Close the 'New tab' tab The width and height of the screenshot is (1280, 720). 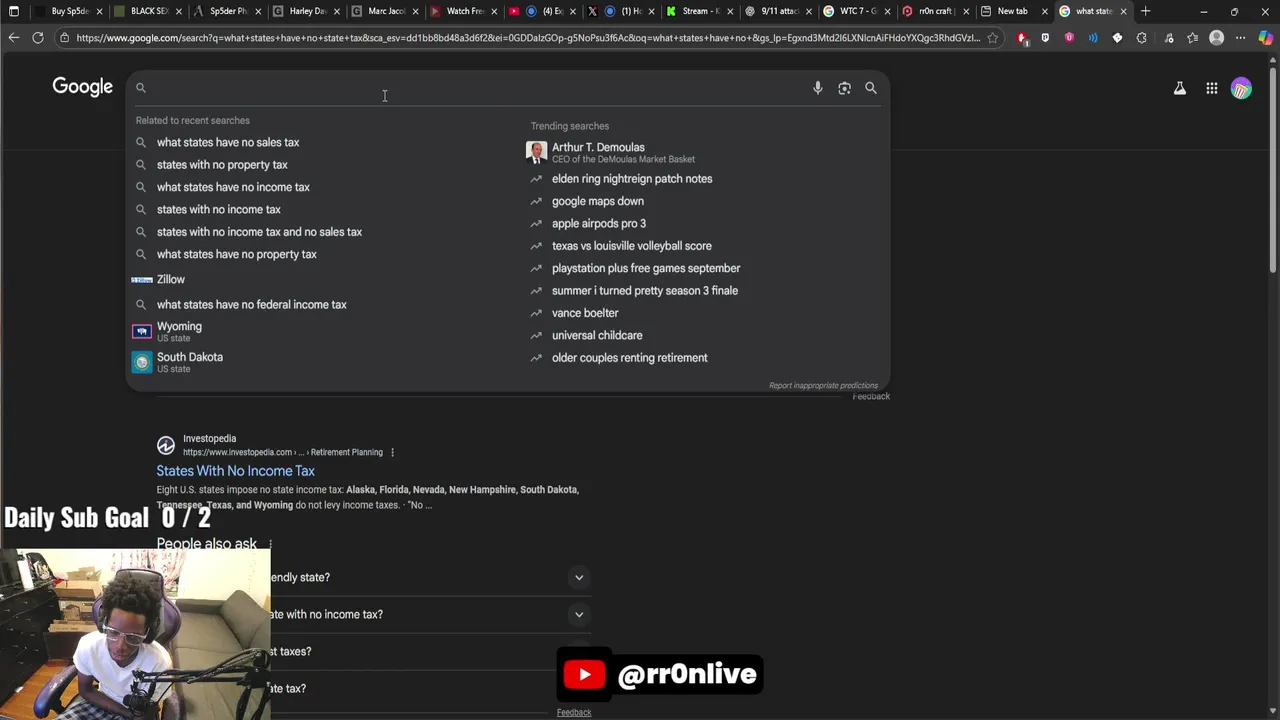pyautogui.click(x=1045, y=11)
